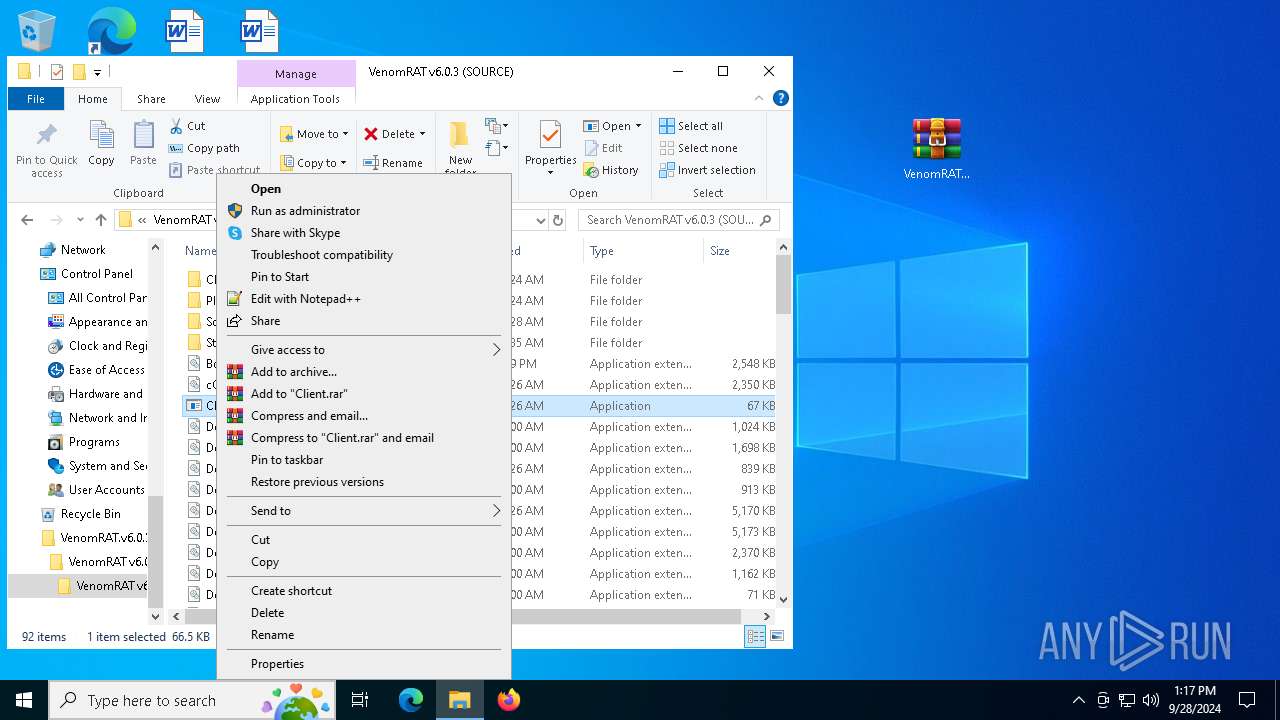
Task: Select User Accounts in navigation pane
Action: [x=106, y=490]
